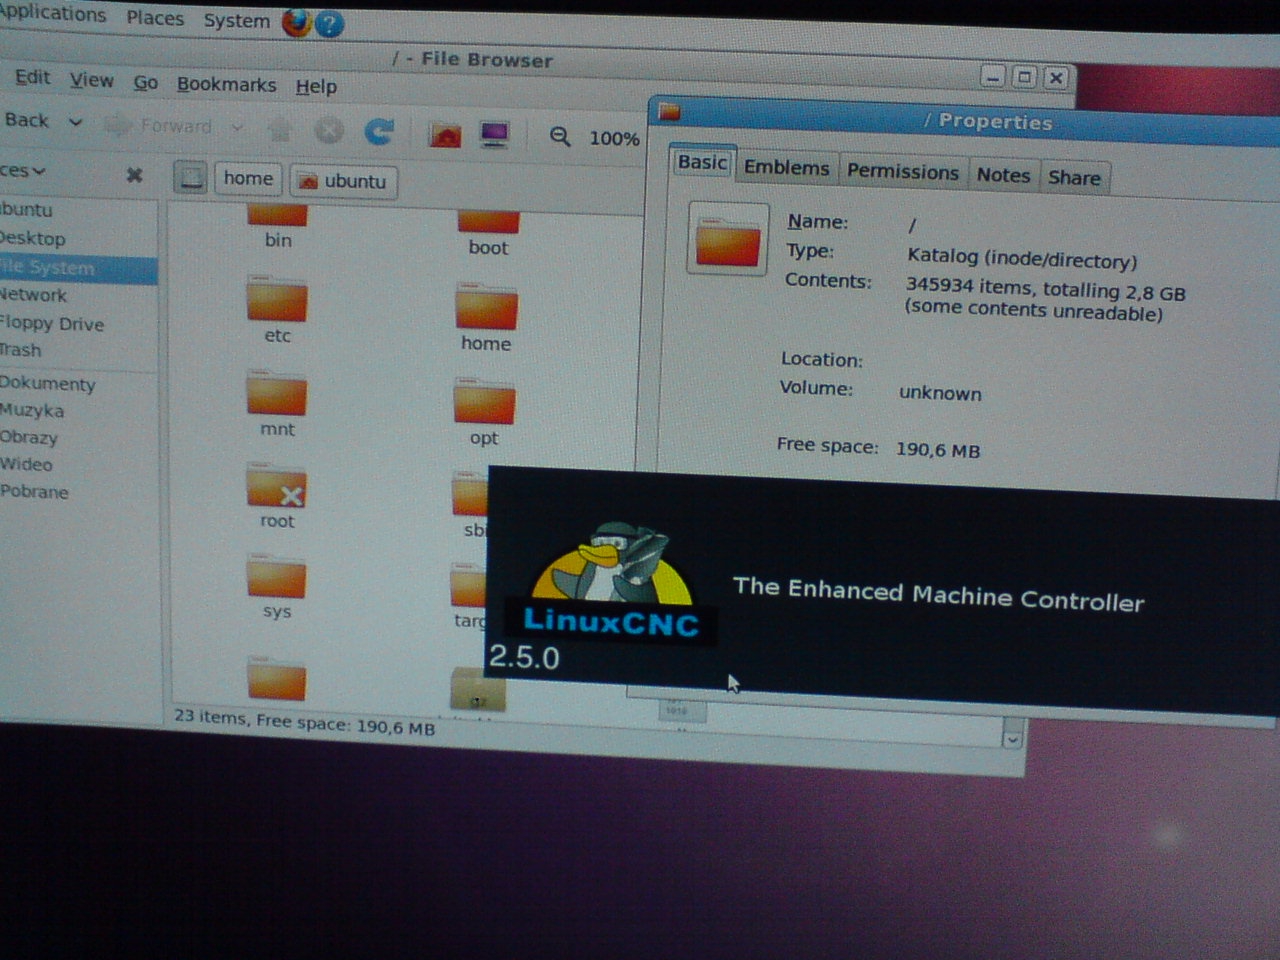Open the Forward history dropdown arrow
Viewport: 1280px width, 960px height.
coord(237,127)
